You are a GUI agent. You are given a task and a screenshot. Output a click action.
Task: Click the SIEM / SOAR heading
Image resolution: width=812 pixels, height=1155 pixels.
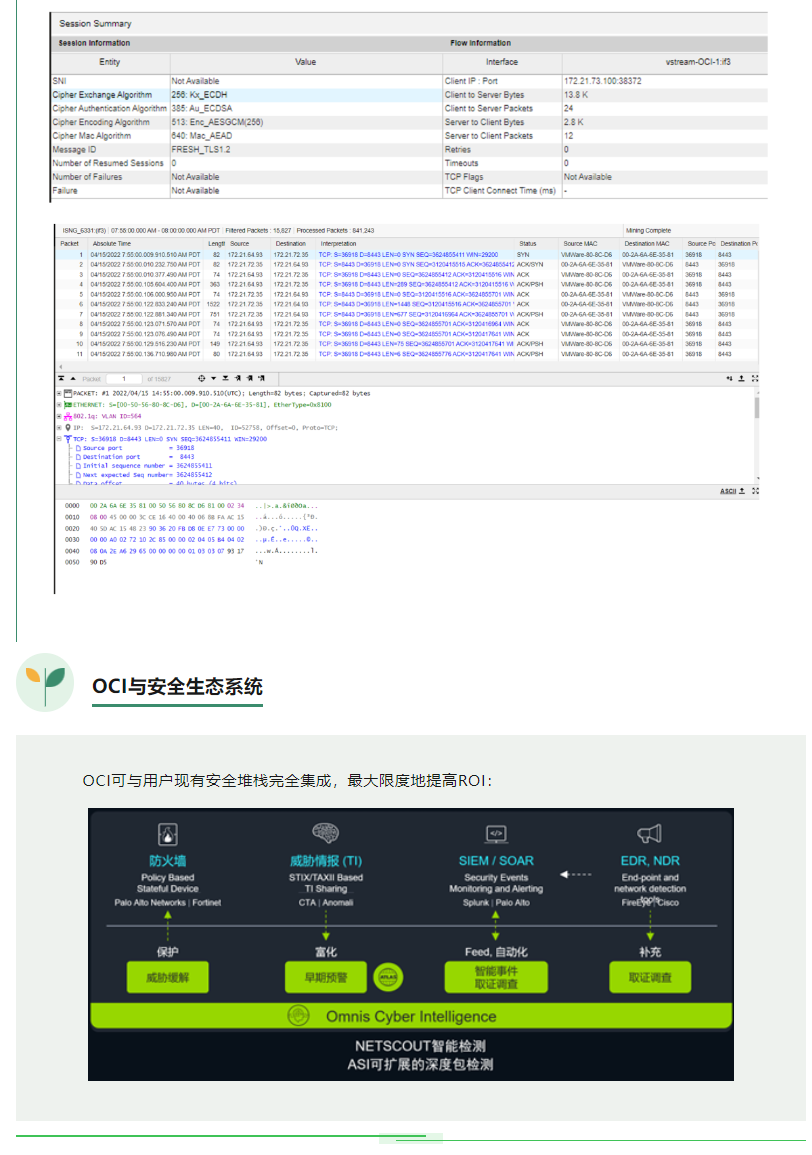(496, 861)
